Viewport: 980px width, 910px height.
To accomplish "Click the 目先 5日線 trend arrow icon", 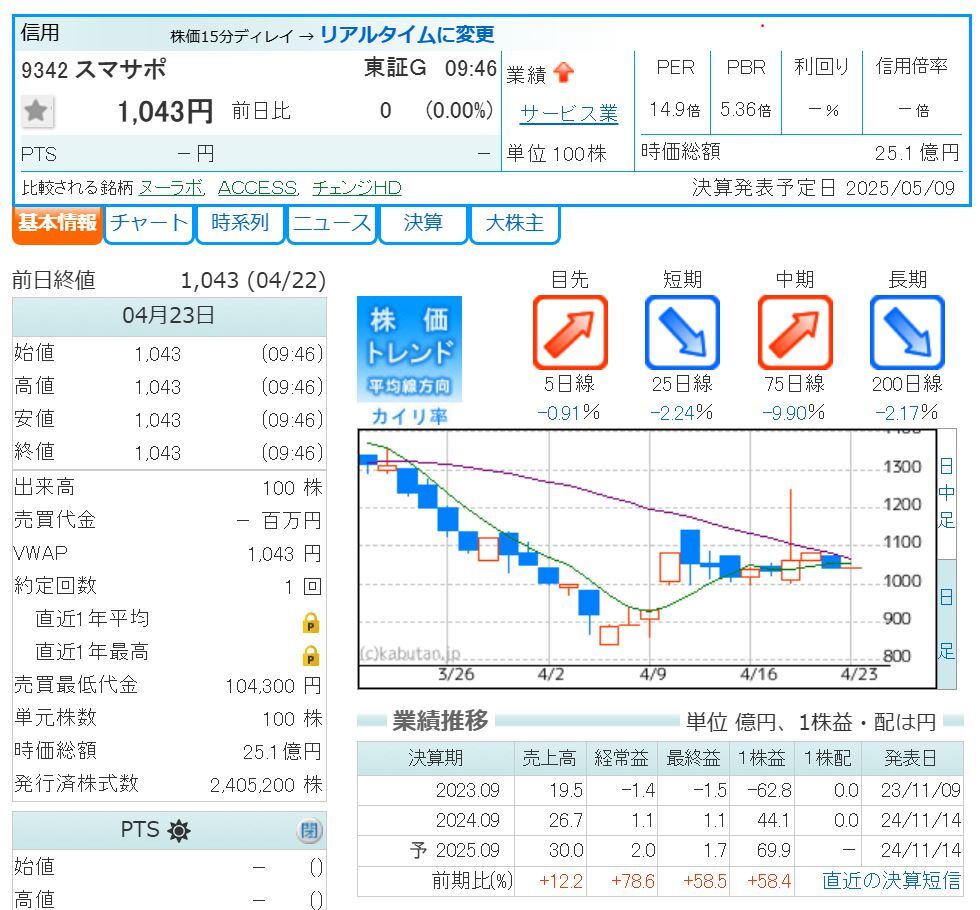I will (x=569, y=333).
